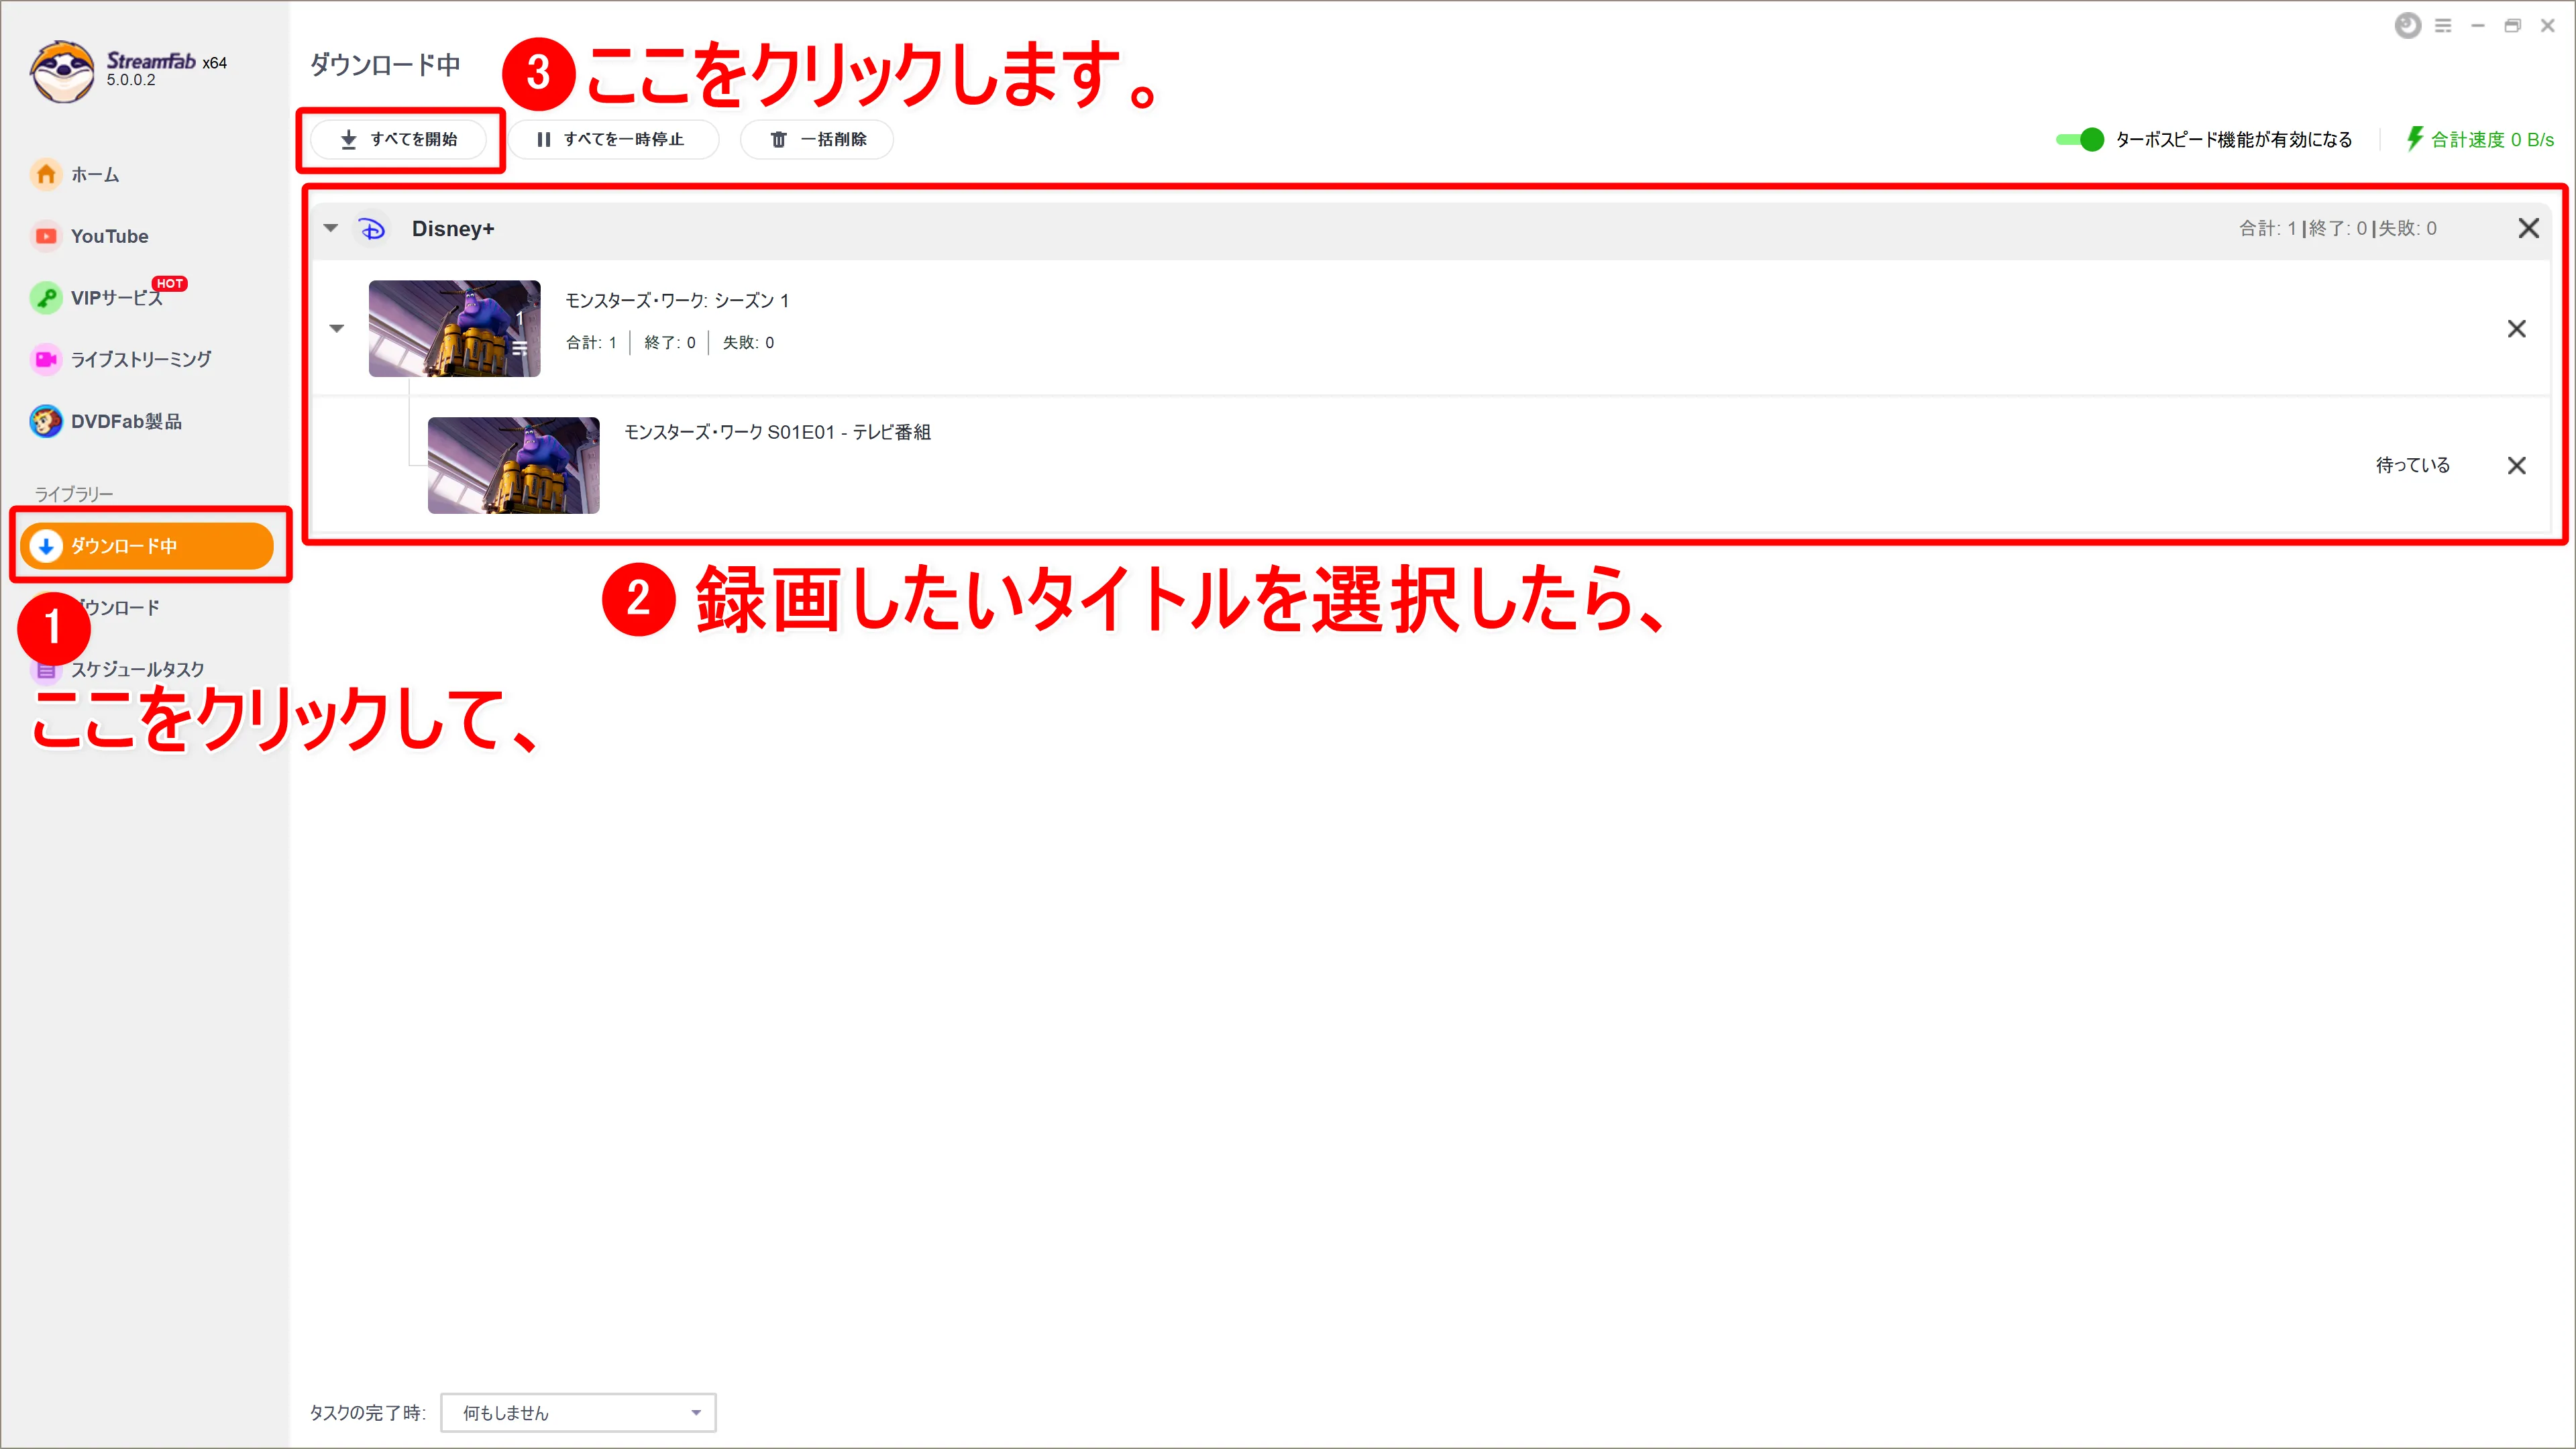Click title モンスターズ・ワーク: シーズン 1
Image resolution: width=2576 pixels, height=1449 pixels.
tap(677, 301)
